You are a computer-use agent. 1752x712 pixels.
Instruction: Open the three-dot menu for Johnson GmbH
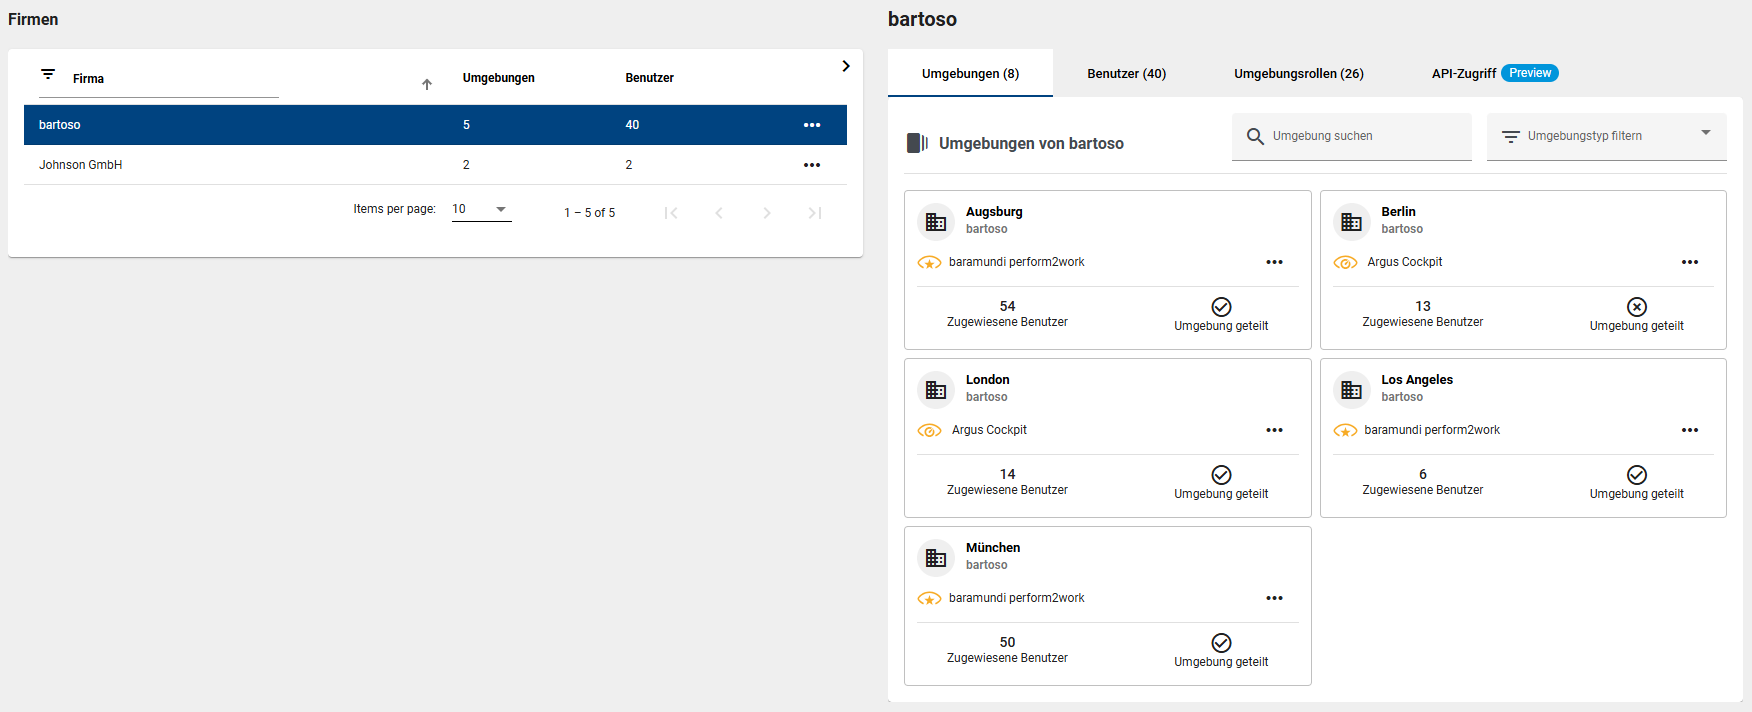pos(811,165)
